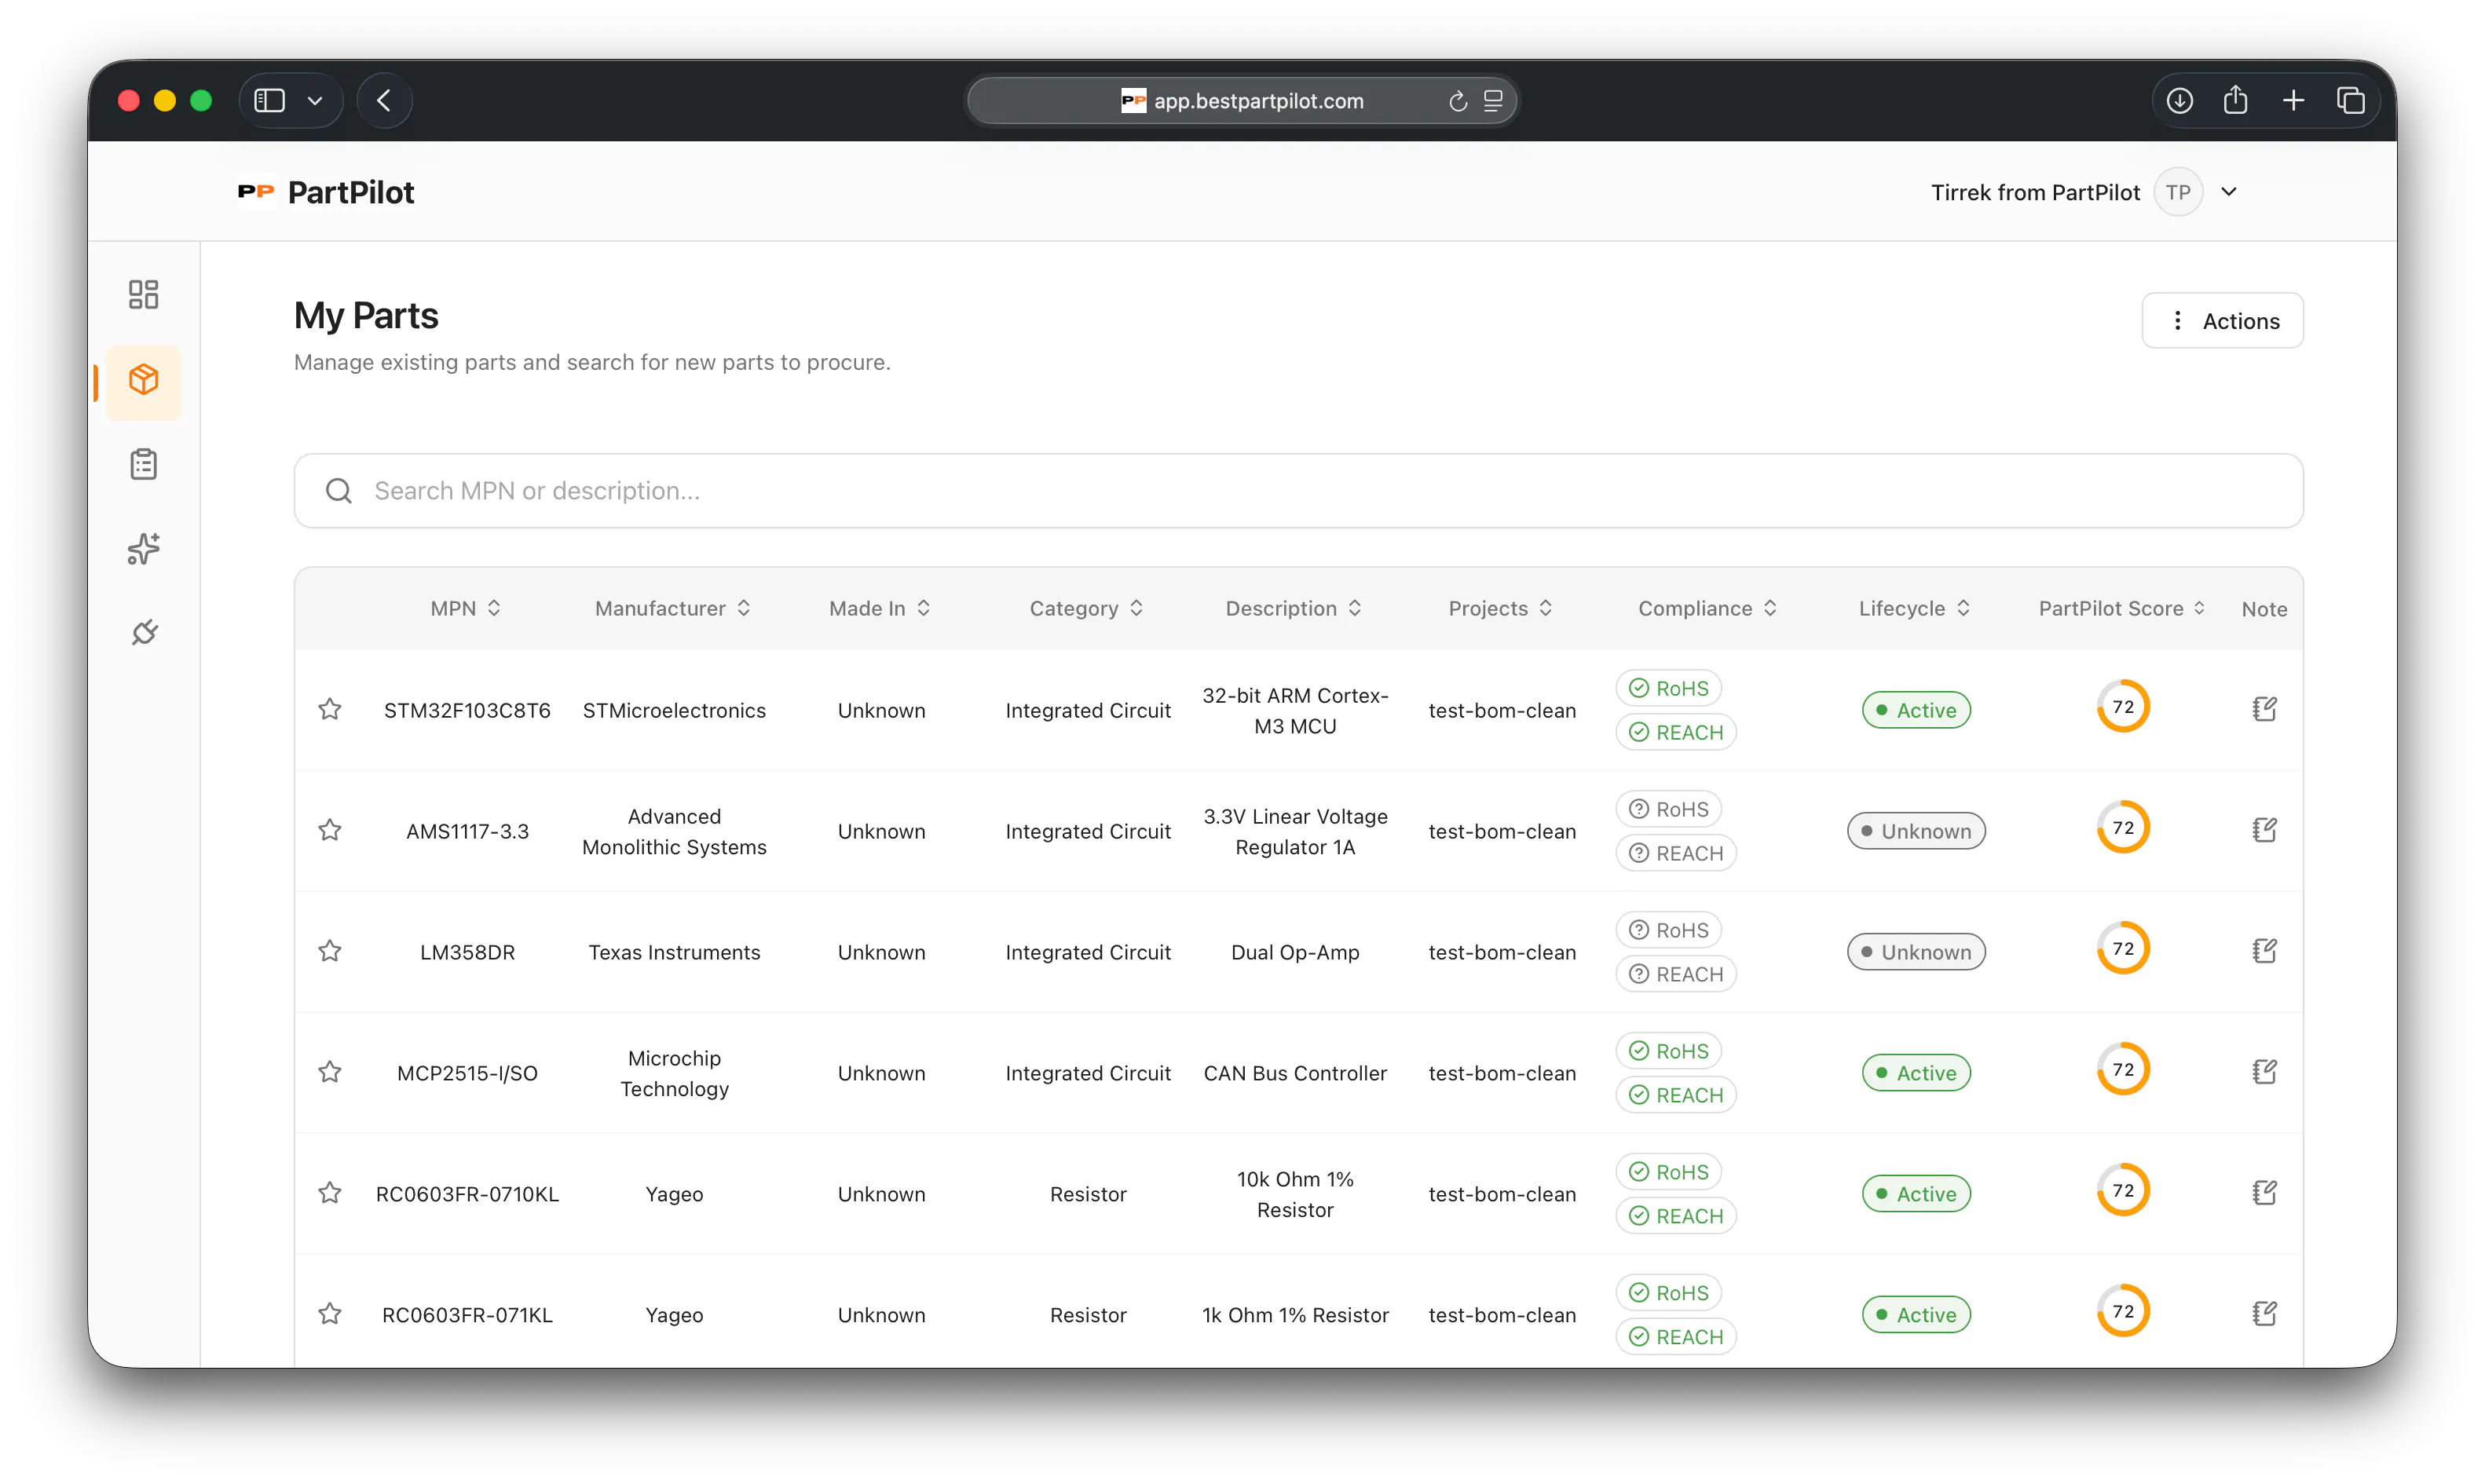Open Safari downloads icon

tap(2180, 100)
